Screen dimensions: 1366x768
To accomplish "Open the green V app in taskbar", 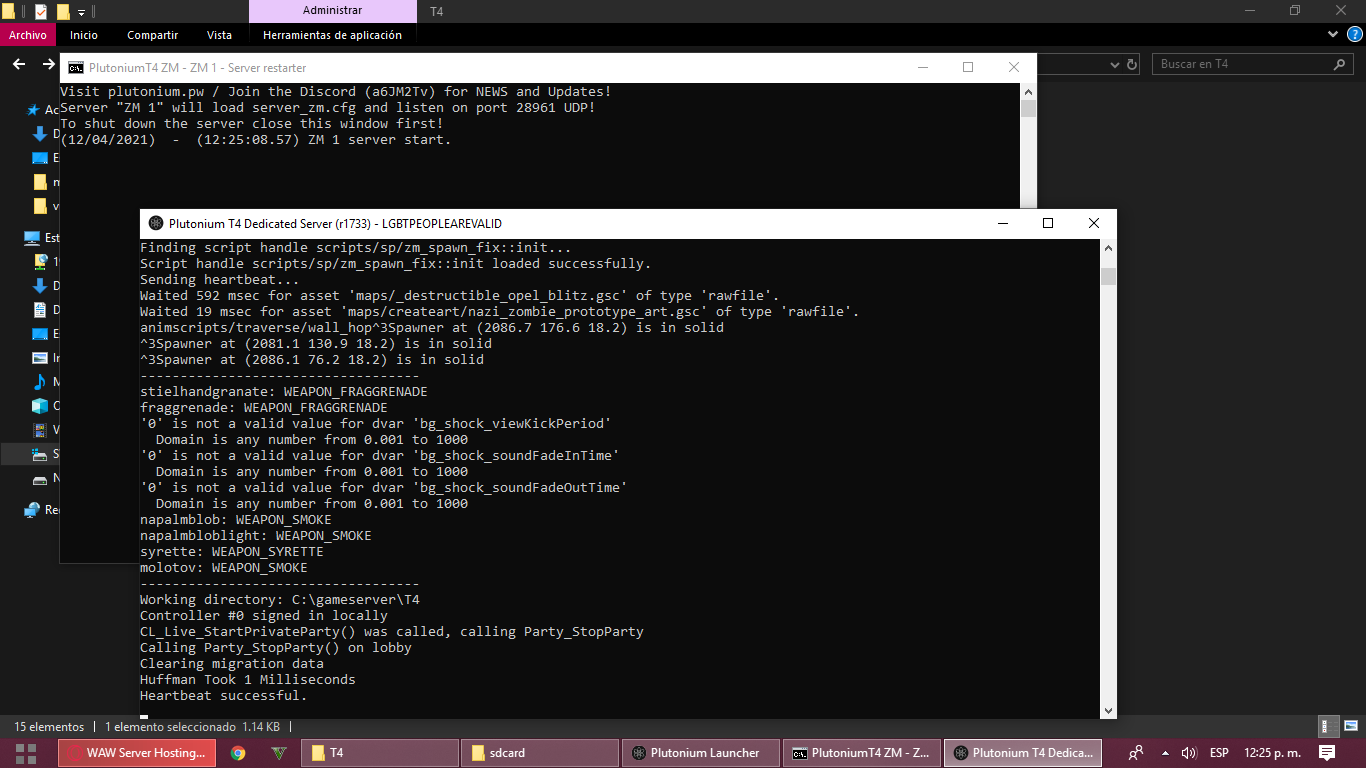I will pyautogui.click(x=279, y=753).
